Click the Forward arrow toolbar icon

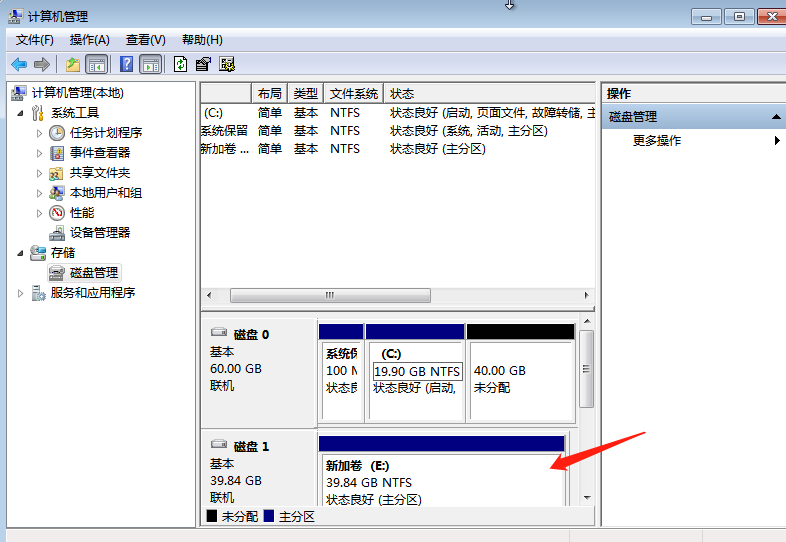coord(42,64)
